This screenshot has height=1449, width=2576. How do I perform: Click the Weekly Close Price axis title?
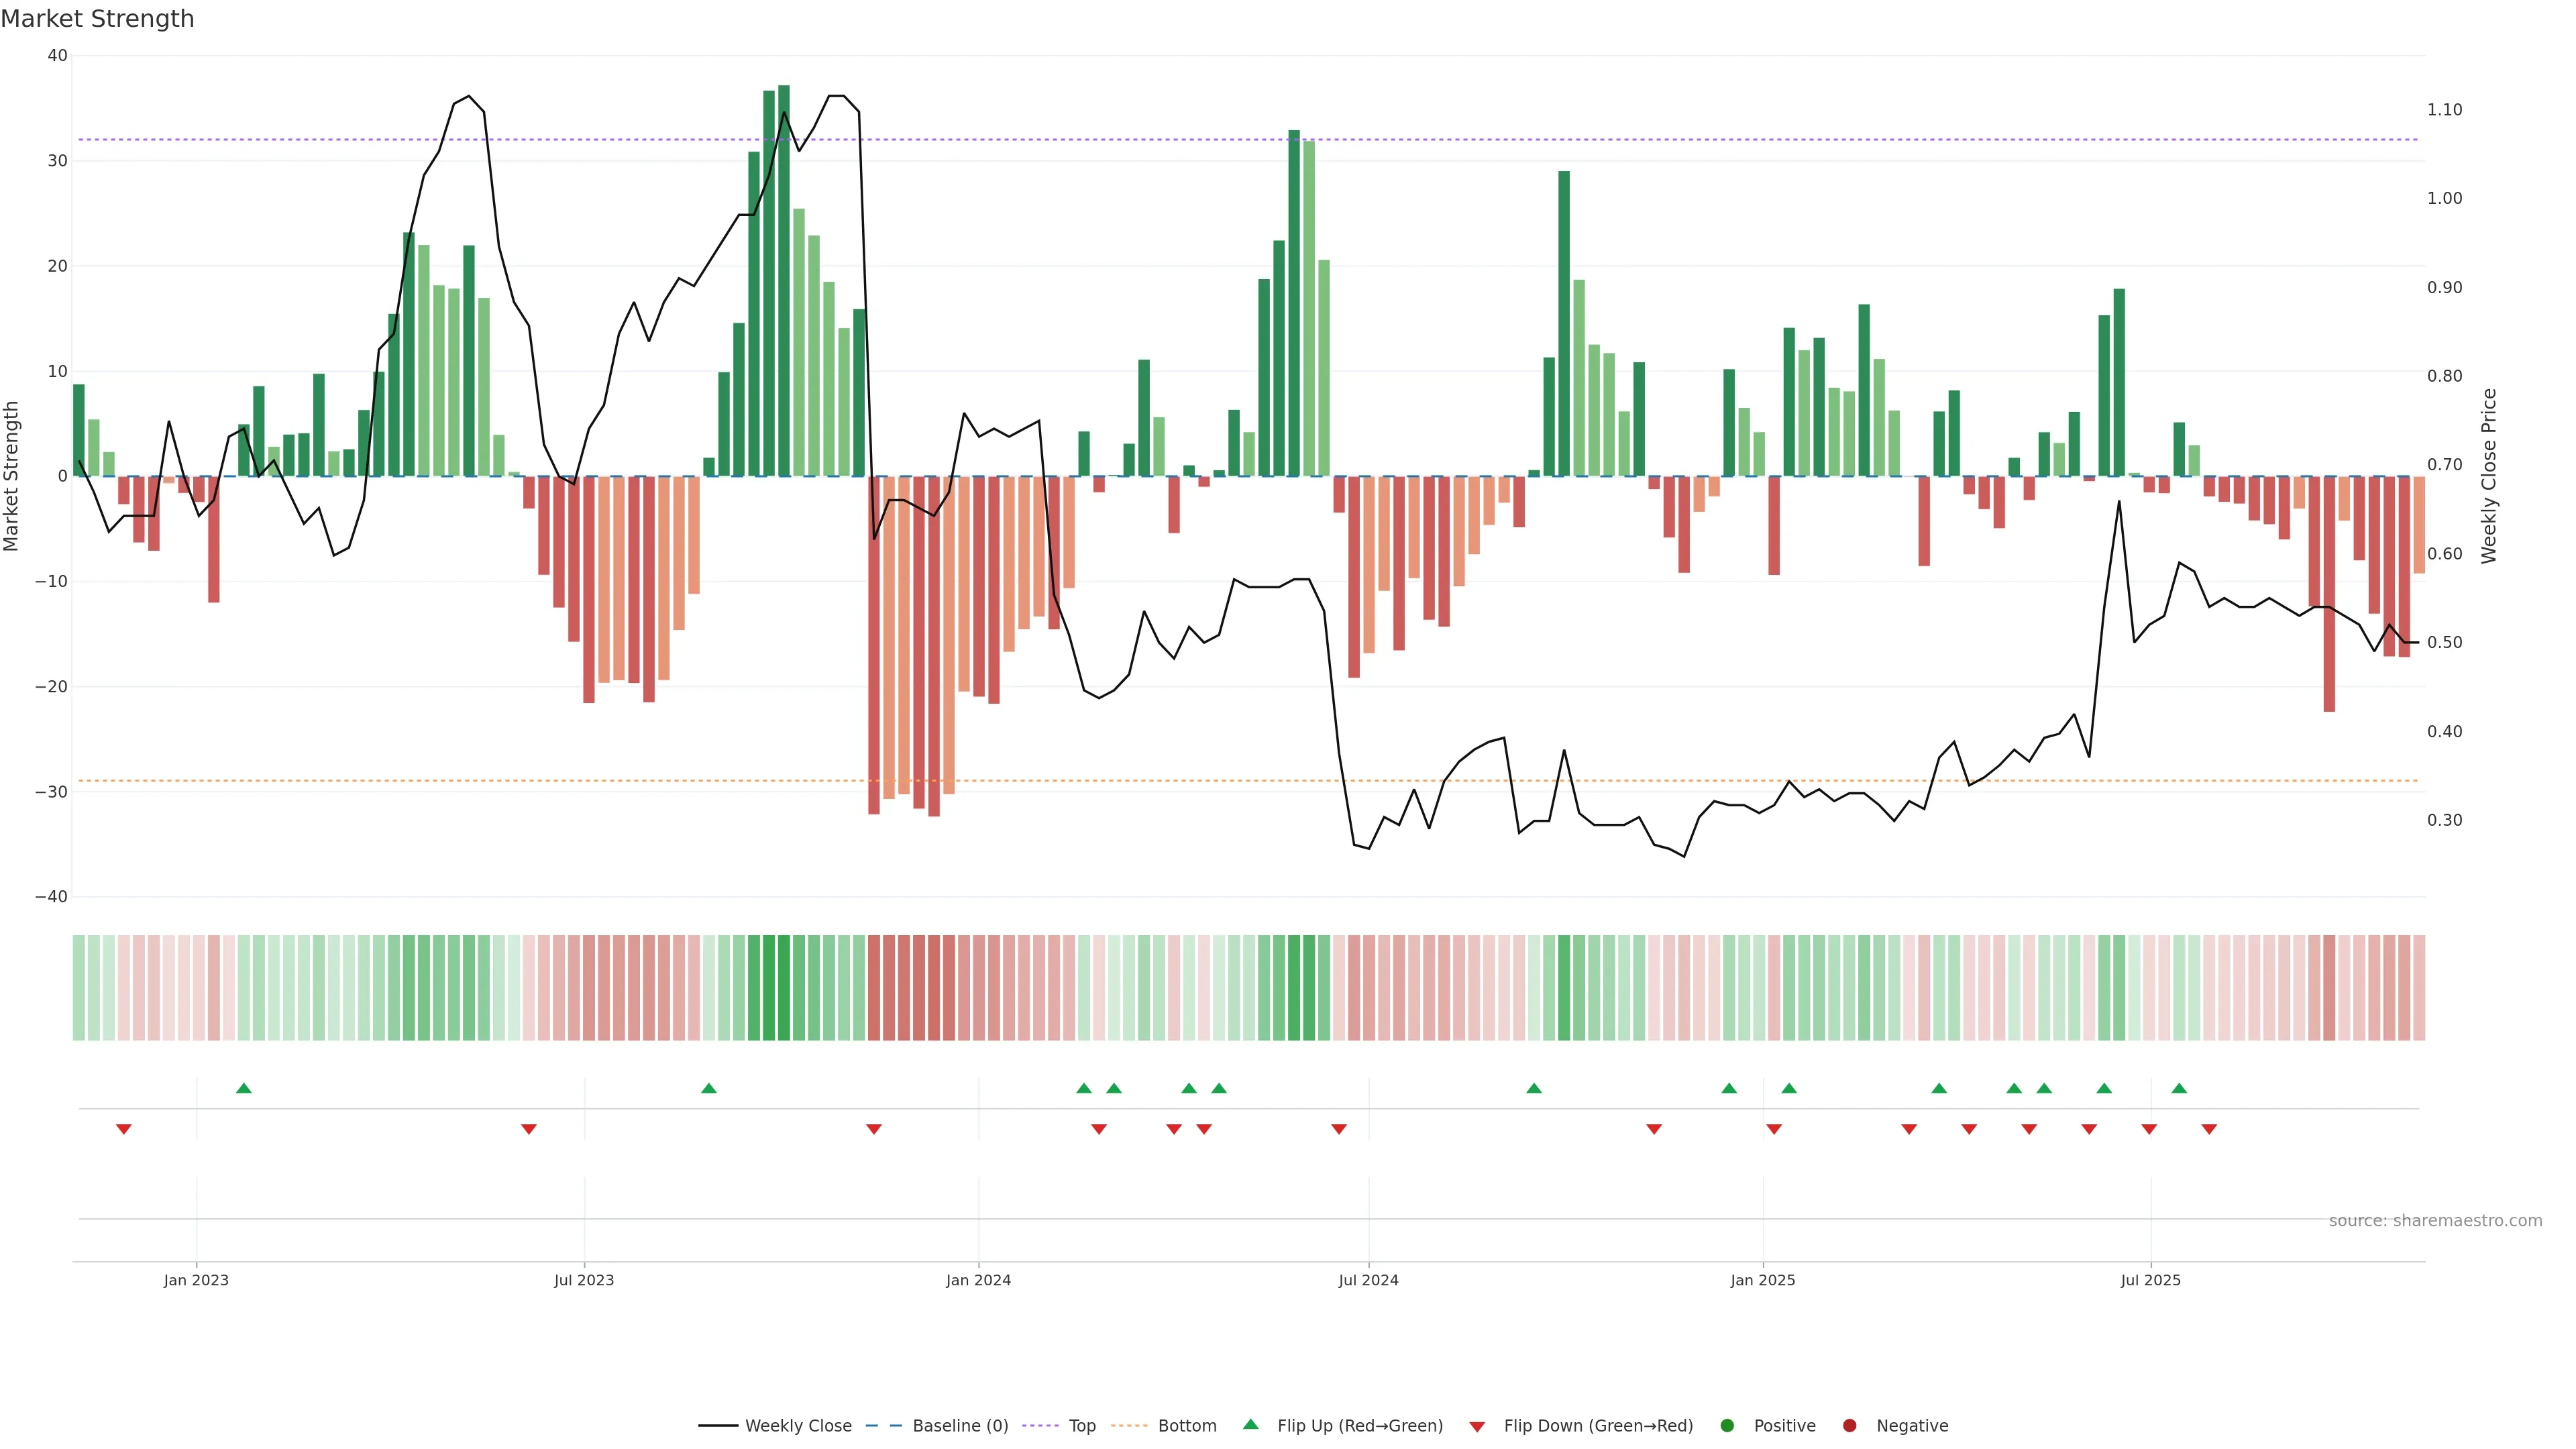coord(2489,476)
